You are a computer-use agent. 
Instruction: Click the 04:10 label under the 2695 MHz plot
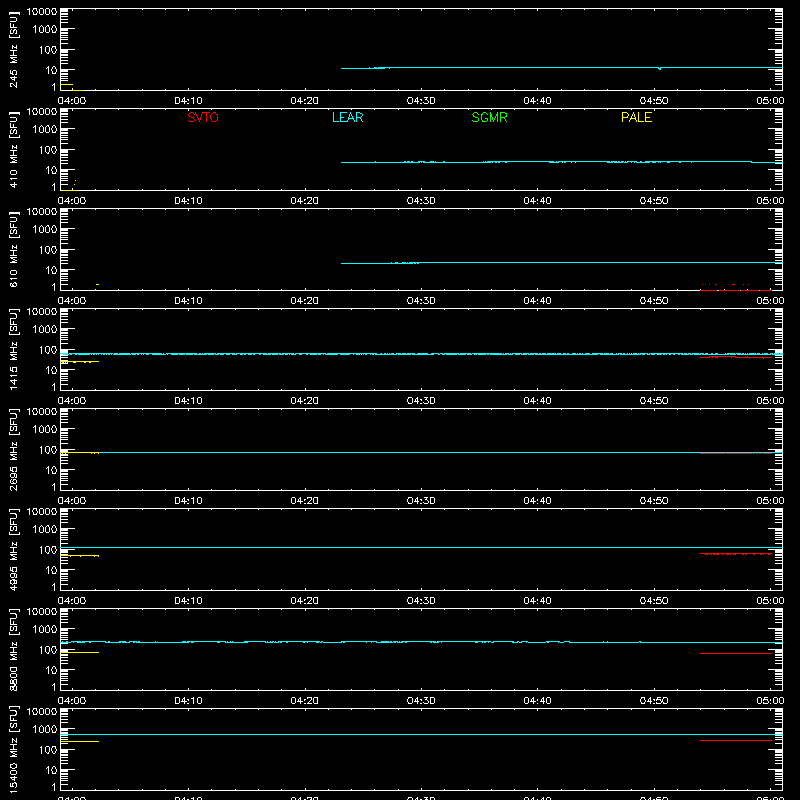[188, 501]
